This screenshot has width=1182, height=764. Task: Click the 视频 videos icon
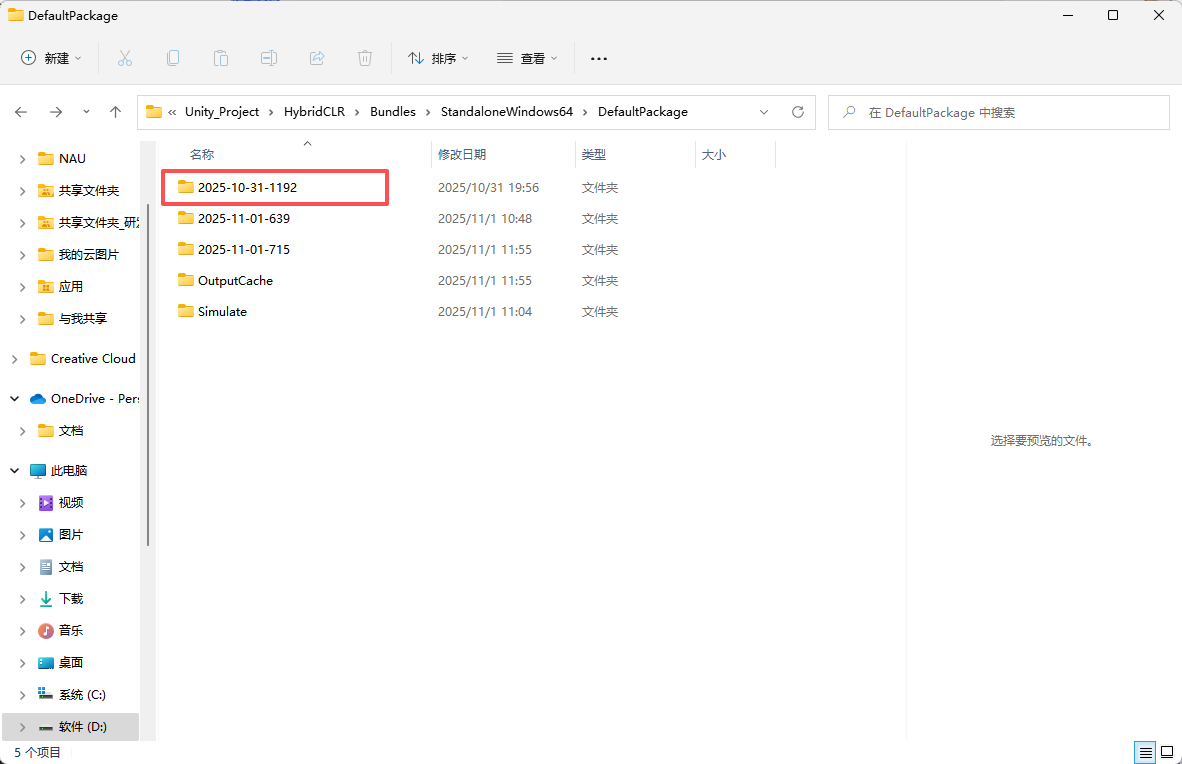tap(46, 502)
